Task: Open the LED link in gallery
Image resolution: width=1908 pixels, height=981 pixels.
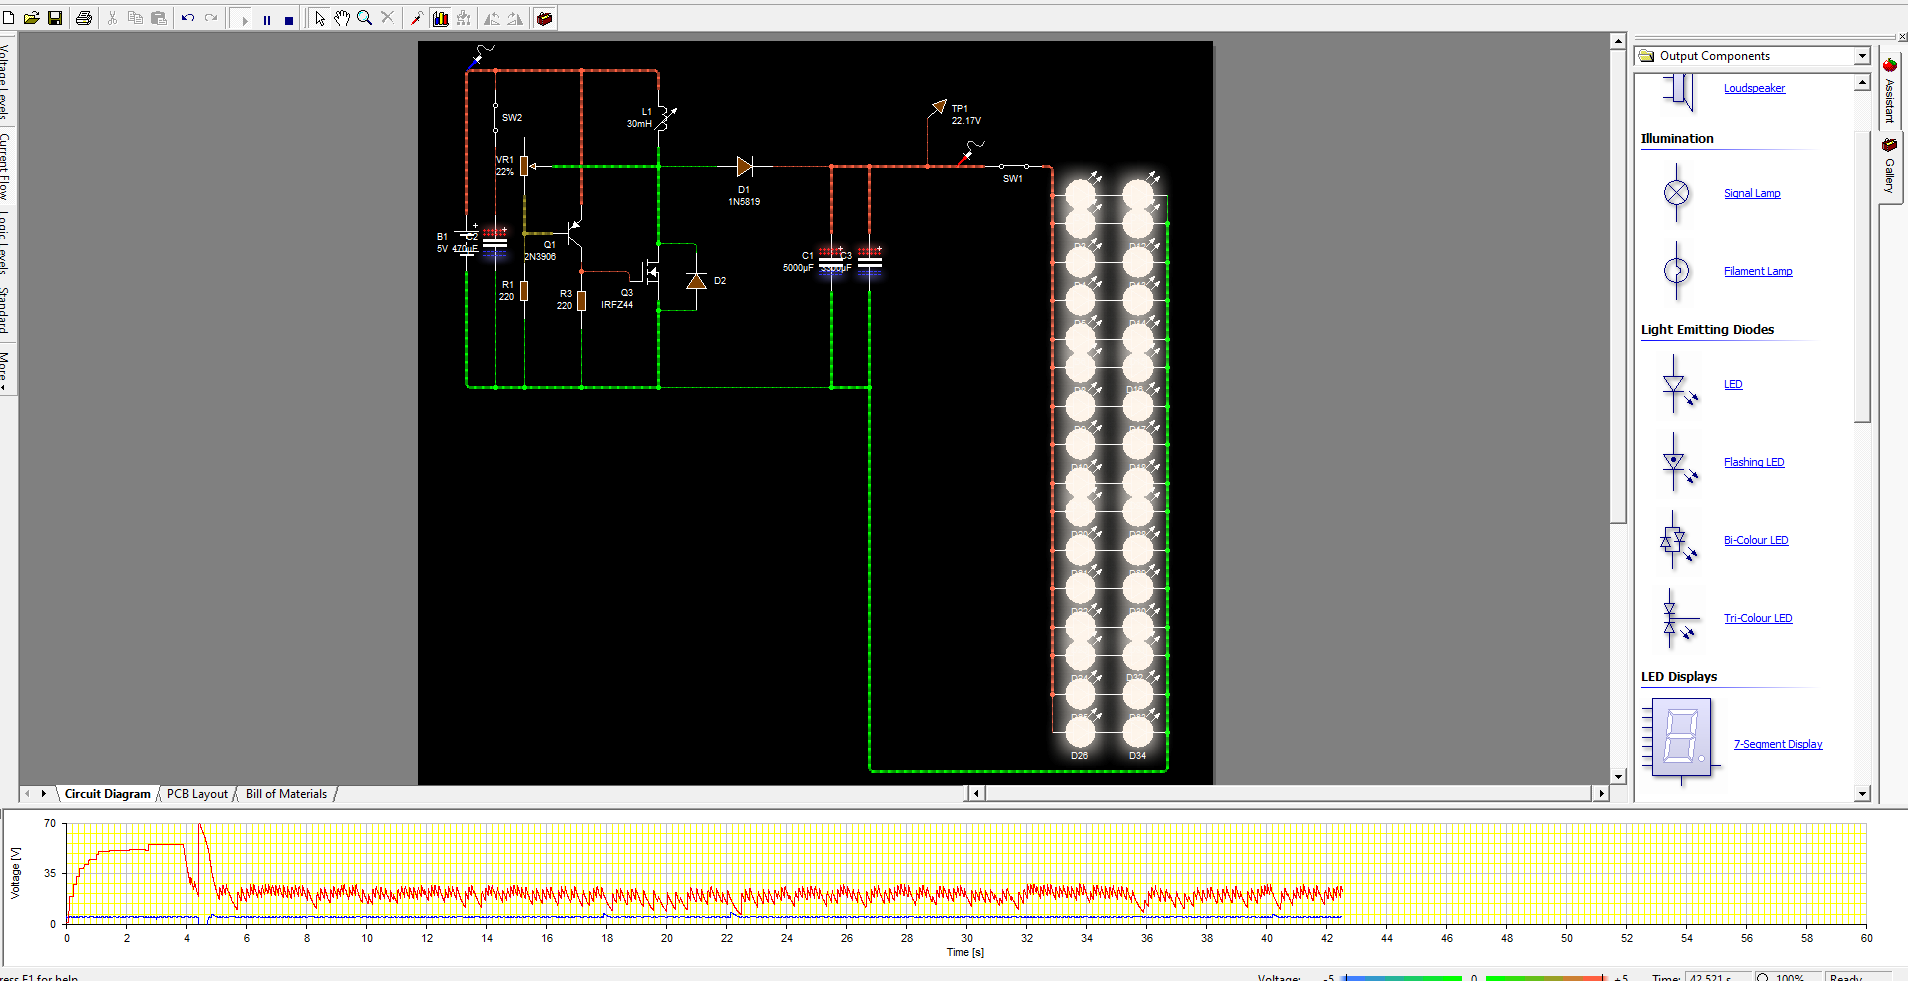Action: [1733, 384]
